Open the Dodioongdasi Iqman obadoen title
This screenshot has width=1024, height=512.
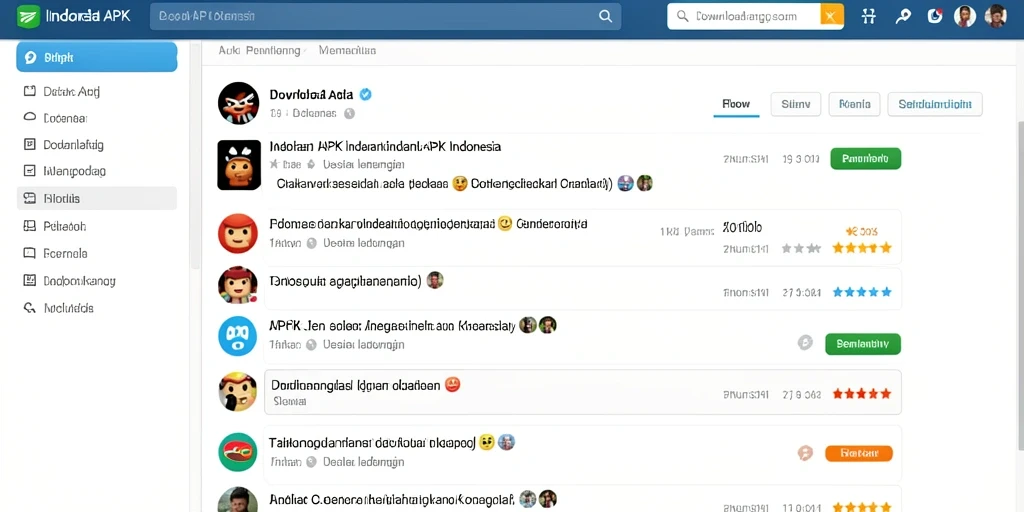click(x=355, y=385)
